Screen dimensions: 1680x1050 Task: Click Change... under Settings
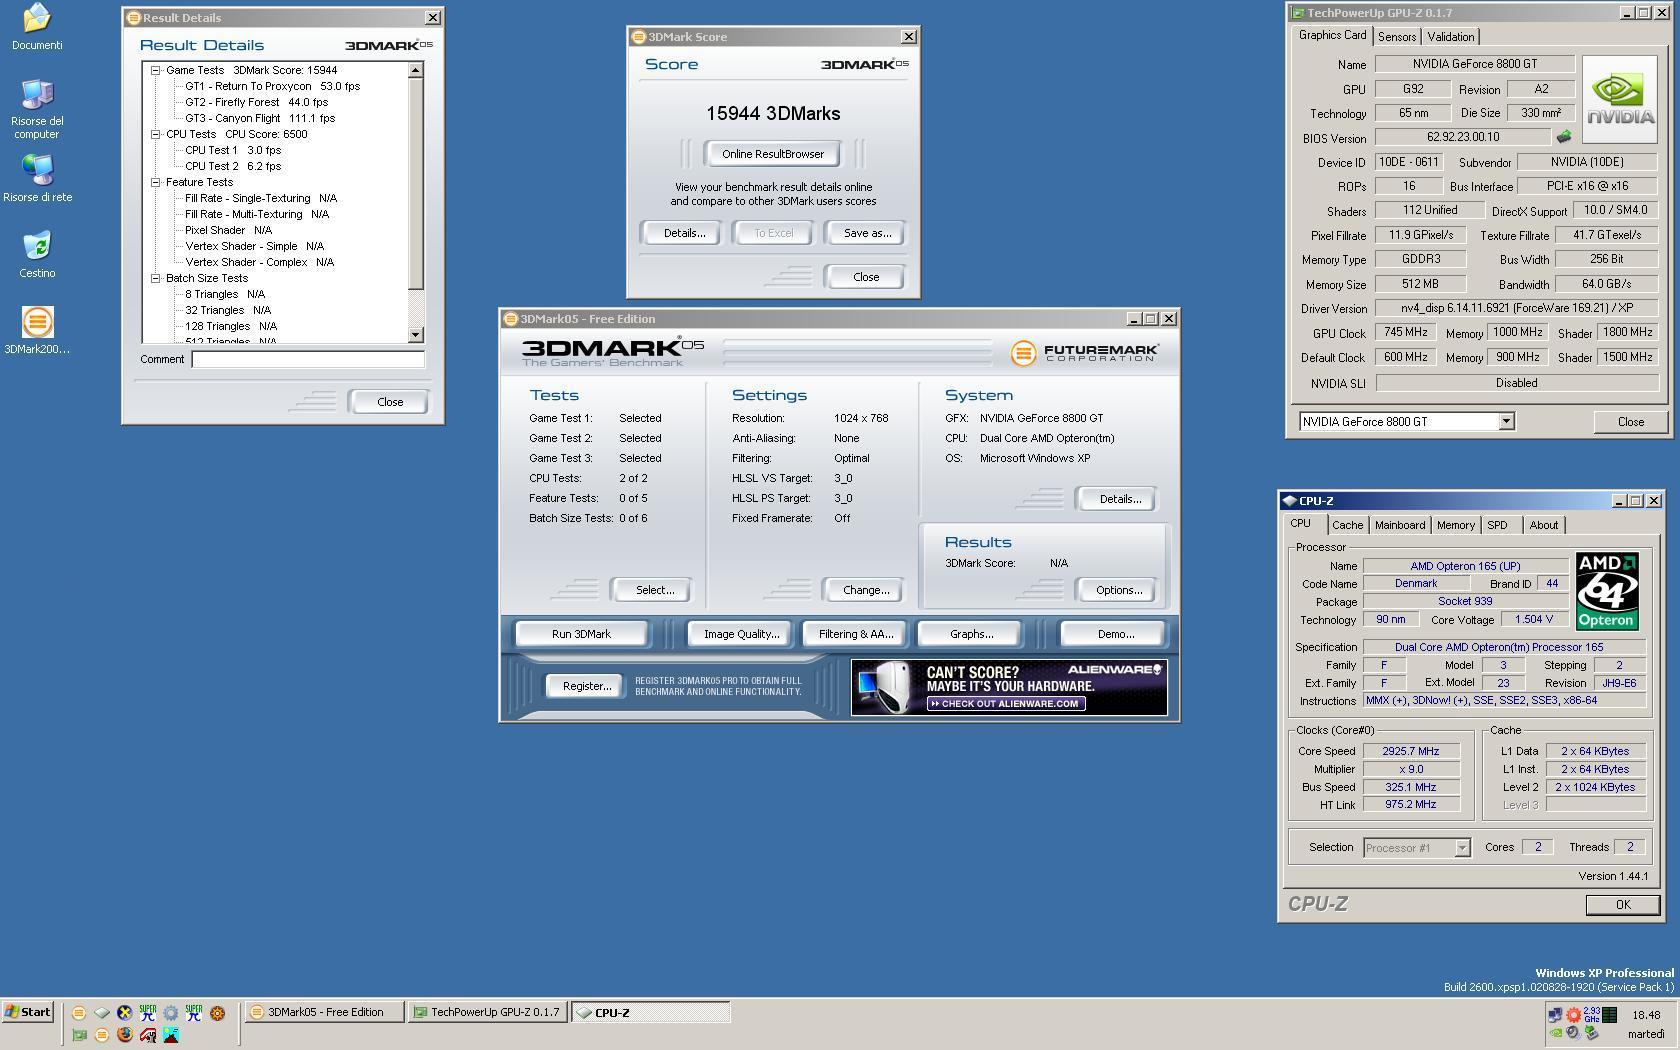coord(866,590)
